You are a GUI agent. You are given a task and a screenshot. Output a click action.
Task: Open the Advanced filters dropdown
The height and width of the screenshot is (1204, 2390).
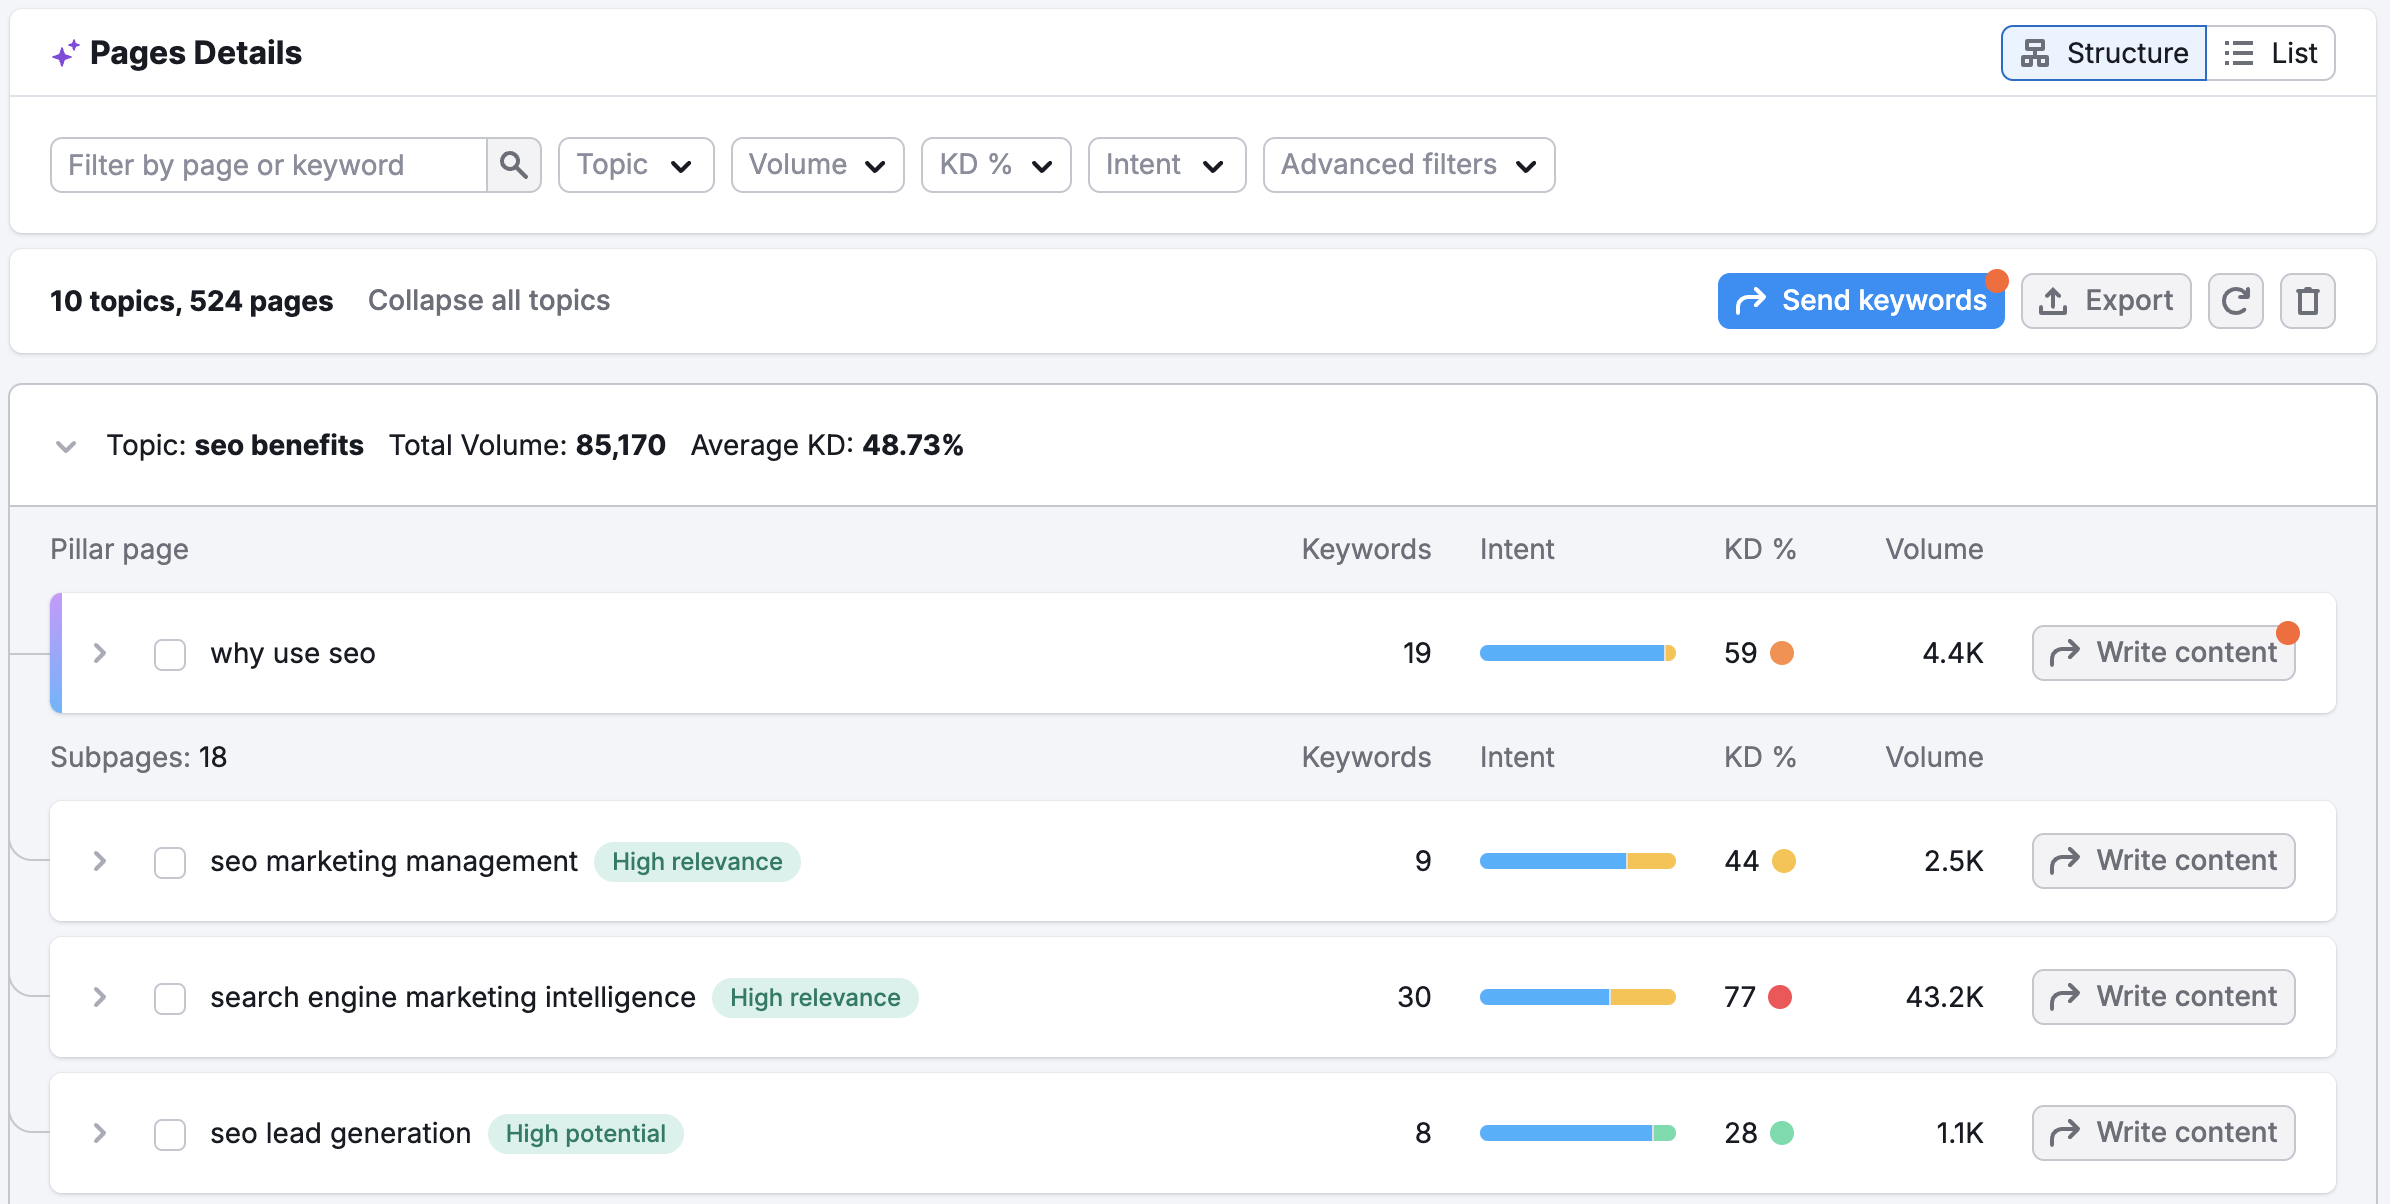click(1406, 164)
